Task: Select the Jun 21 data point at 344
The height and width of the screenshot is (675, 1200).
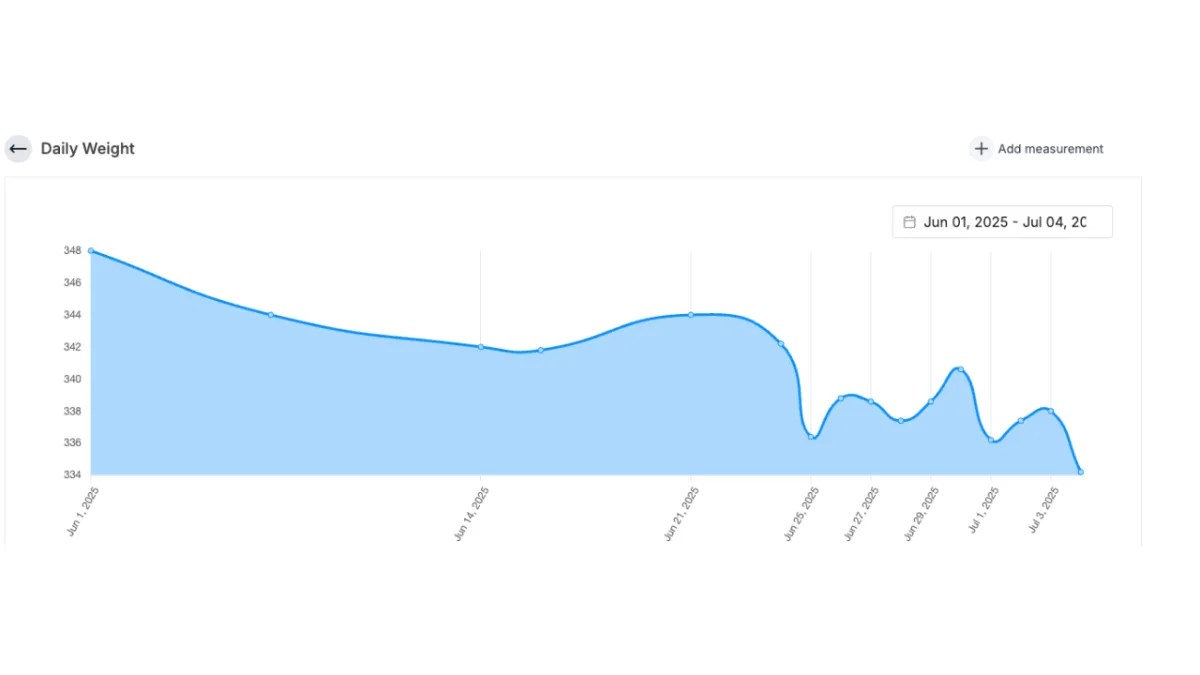Action: coord(691,315)
